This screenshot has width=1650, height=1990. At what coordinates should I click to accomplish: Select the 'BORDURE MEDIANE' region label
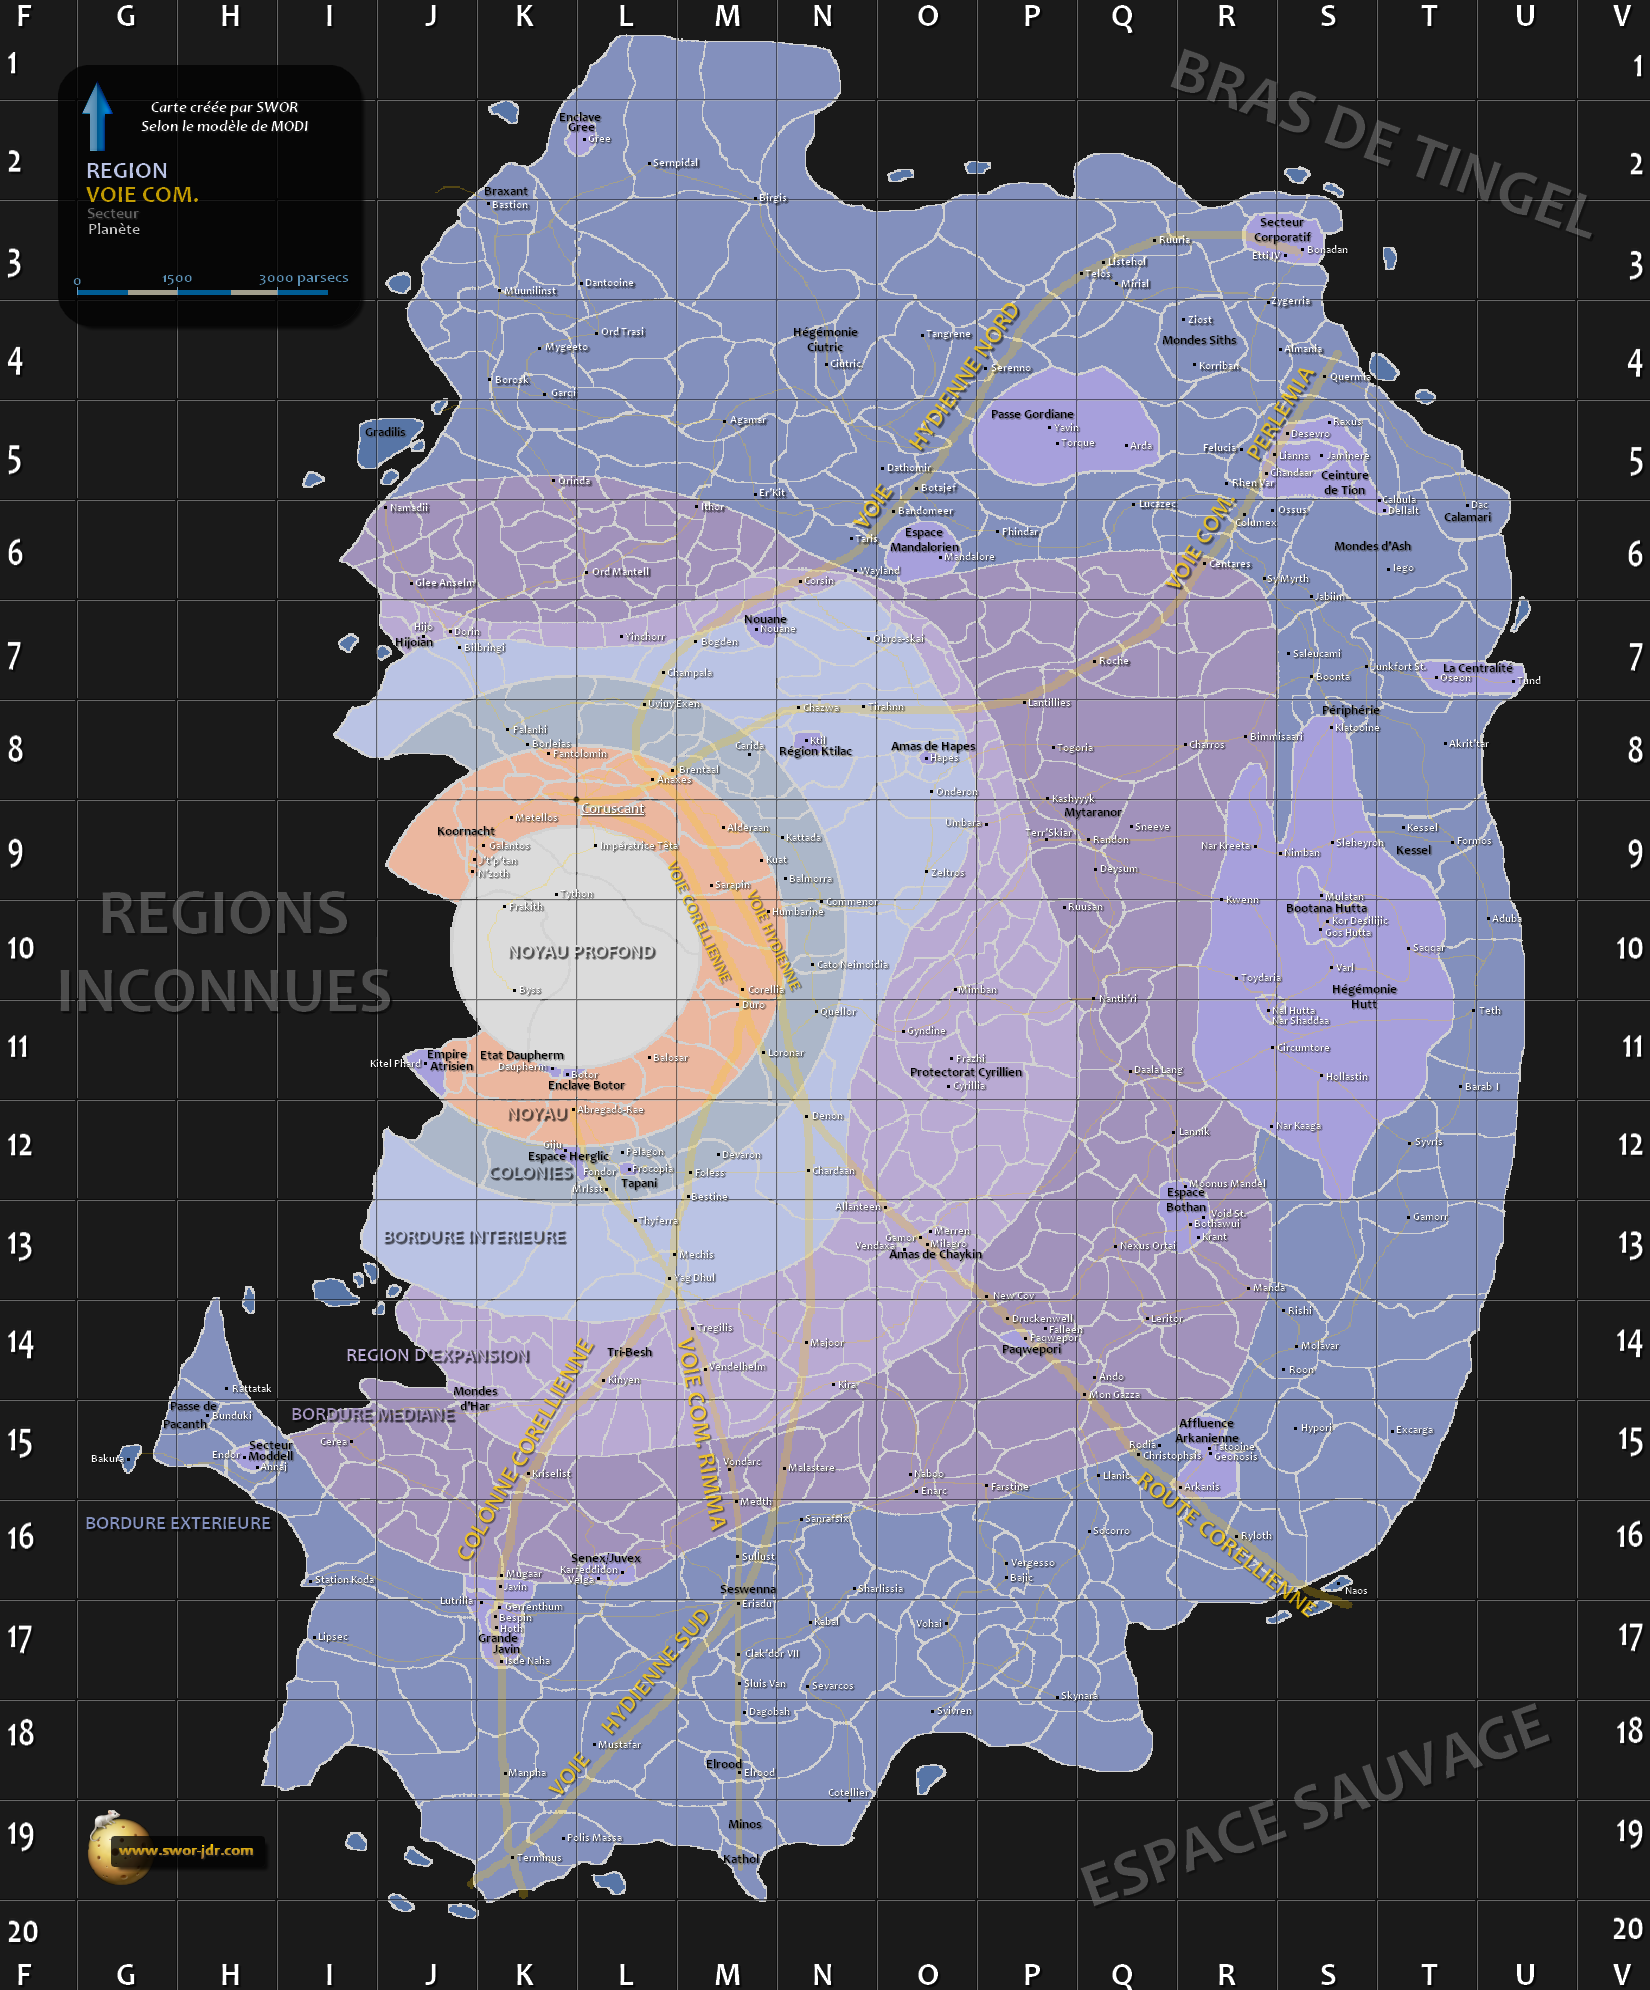373,1414
